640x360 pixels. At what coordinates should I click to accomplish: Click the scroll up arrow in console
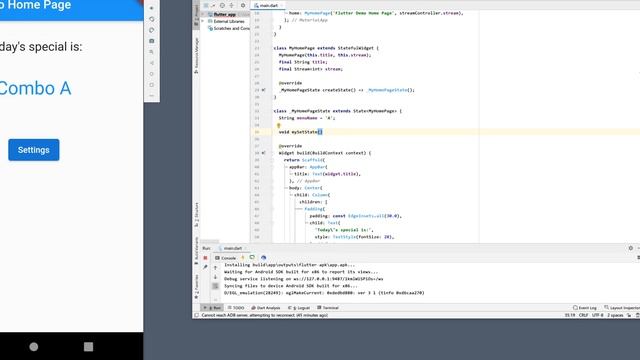tap(216, 268)
